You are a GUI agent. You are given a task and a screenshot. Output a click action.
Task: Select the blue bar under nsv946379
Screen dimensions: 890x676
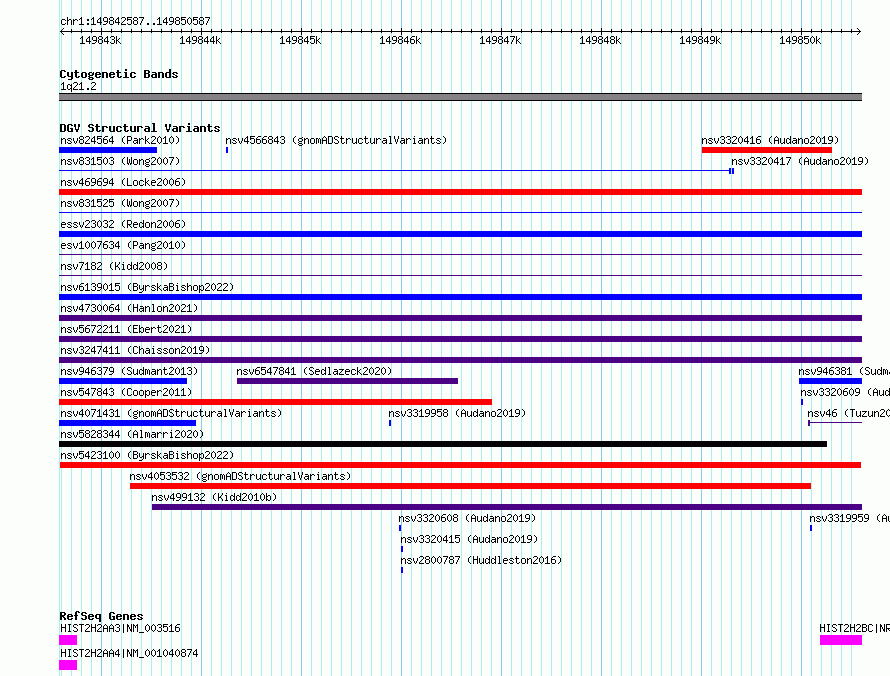[123, 381]
